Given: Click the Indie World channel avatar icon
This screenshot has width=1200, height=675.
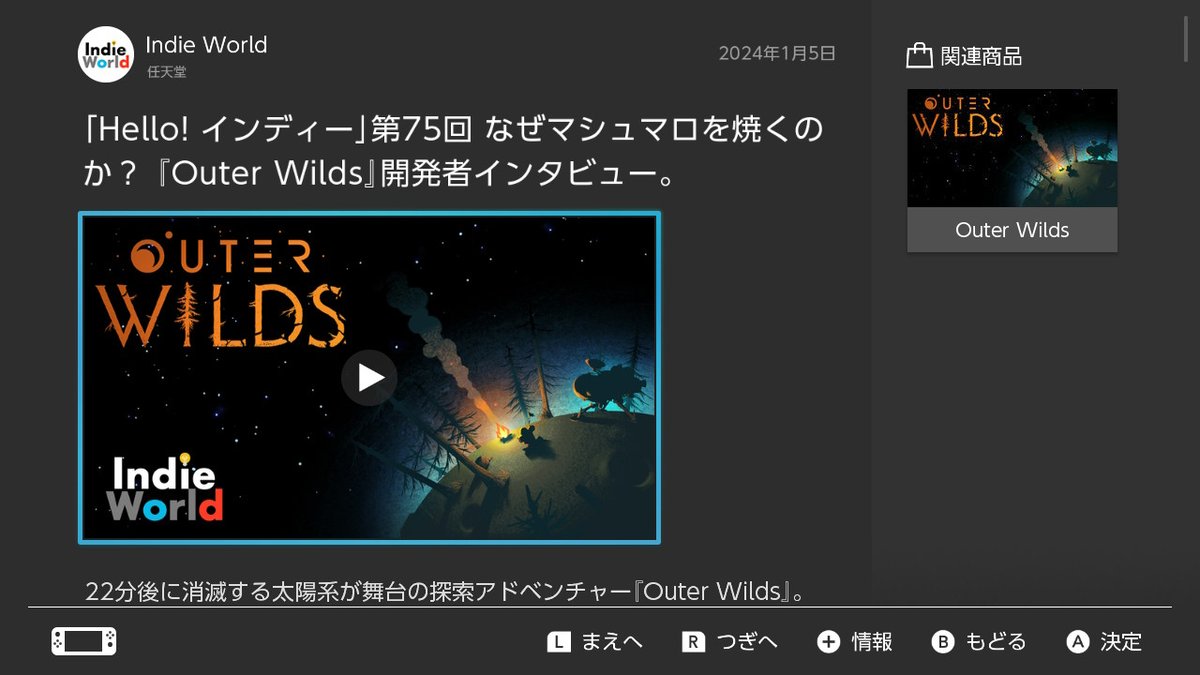Looking at the screenshot, I should [x=105, y=54].
